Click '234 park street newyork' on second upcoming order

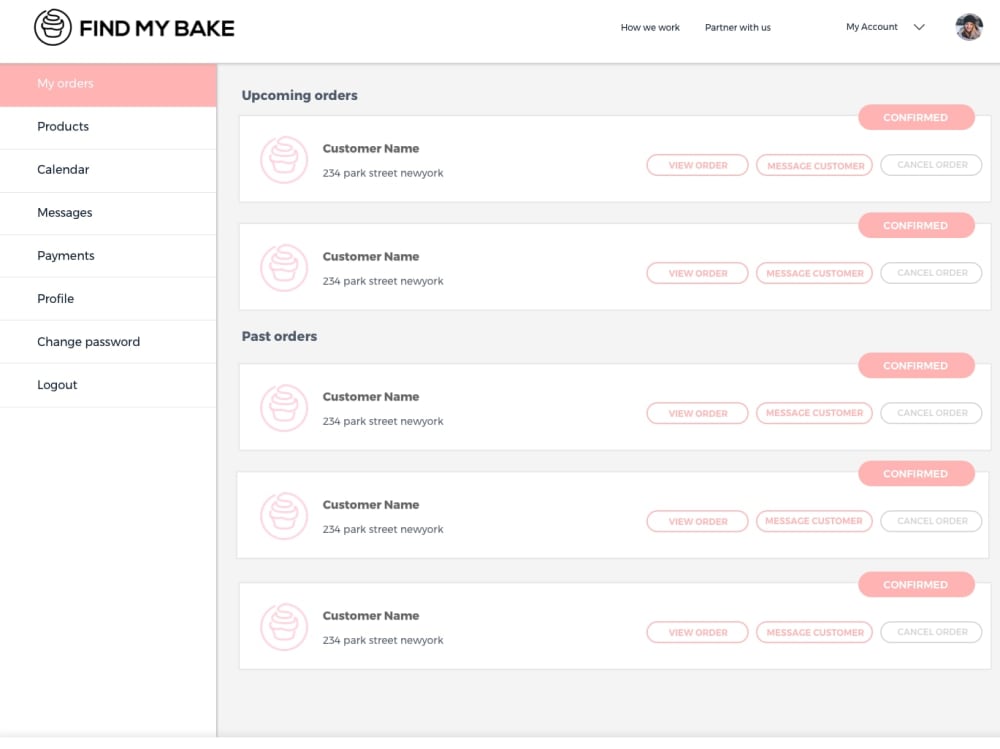tap(383, 281)
